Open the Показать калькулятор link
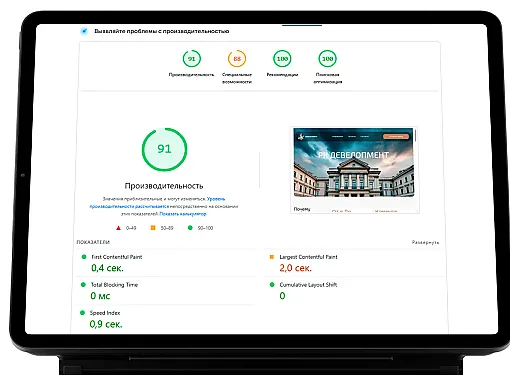Viewport: 510px width, 375px height. click(183, 214)
